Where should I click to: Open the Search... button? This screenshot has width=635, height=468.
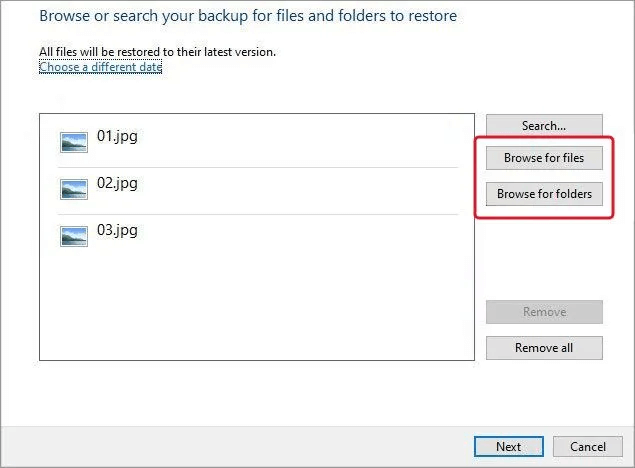tap(544, 125)
